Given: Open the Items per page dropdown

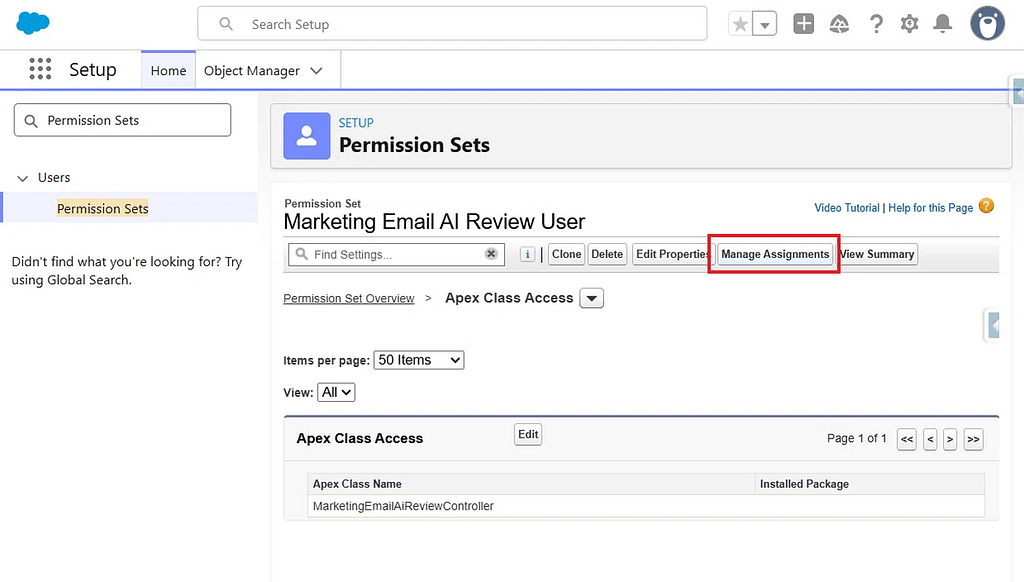Looking at the screenshot, I should 419,360.
